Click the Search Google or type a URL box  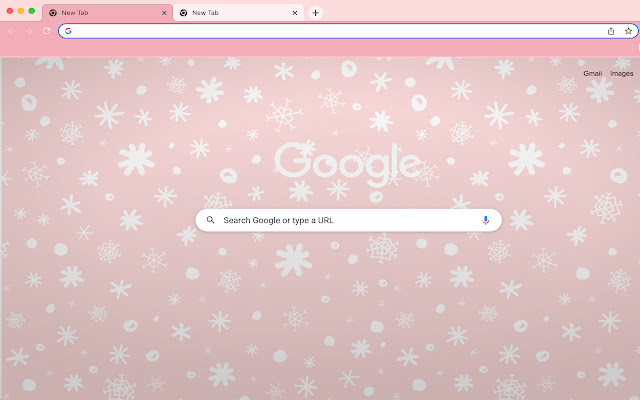pyautogui.click(x=349, y=220)
